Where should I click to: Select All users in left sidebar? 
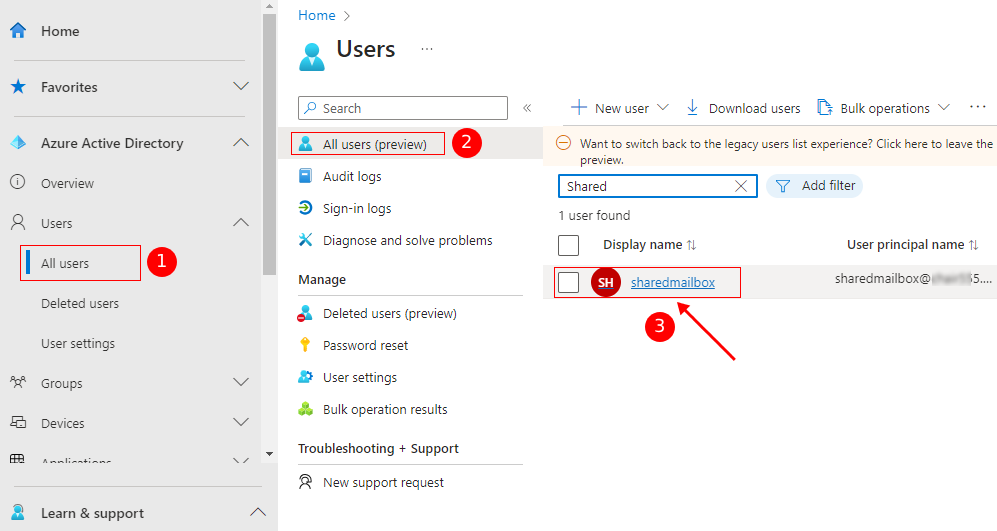pyautogui.click(x=65, y=264)
